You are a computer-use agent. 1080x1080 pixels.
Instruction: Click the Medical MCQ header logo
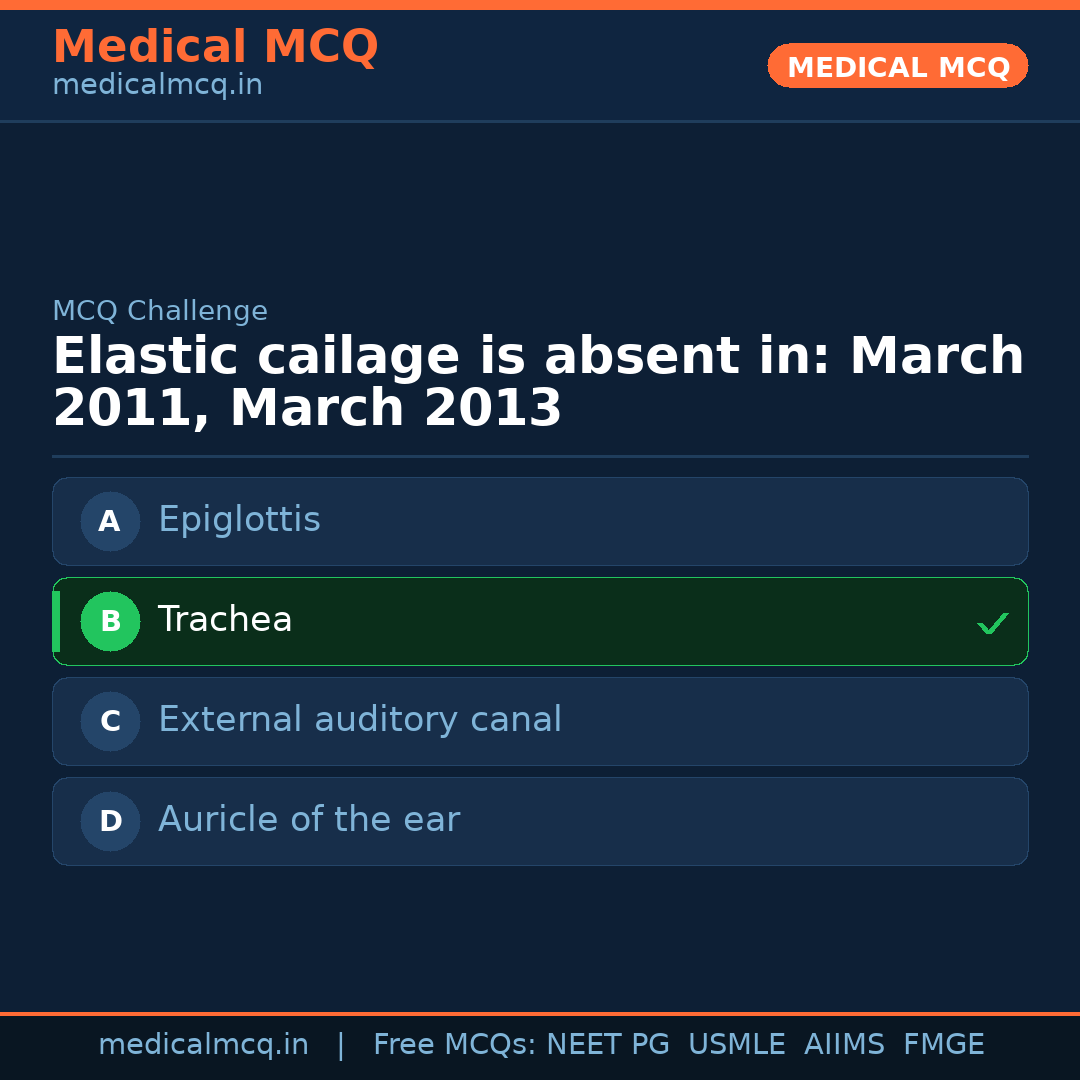click(x=215, y=47)
